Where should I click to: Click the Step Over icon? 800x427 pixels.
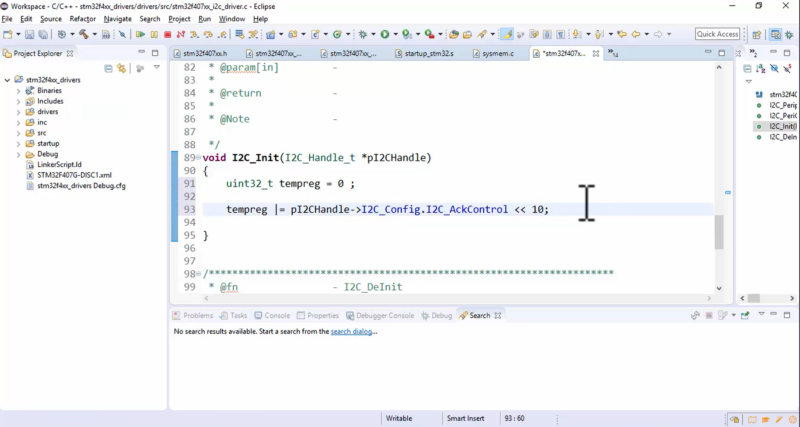point(208,34)
